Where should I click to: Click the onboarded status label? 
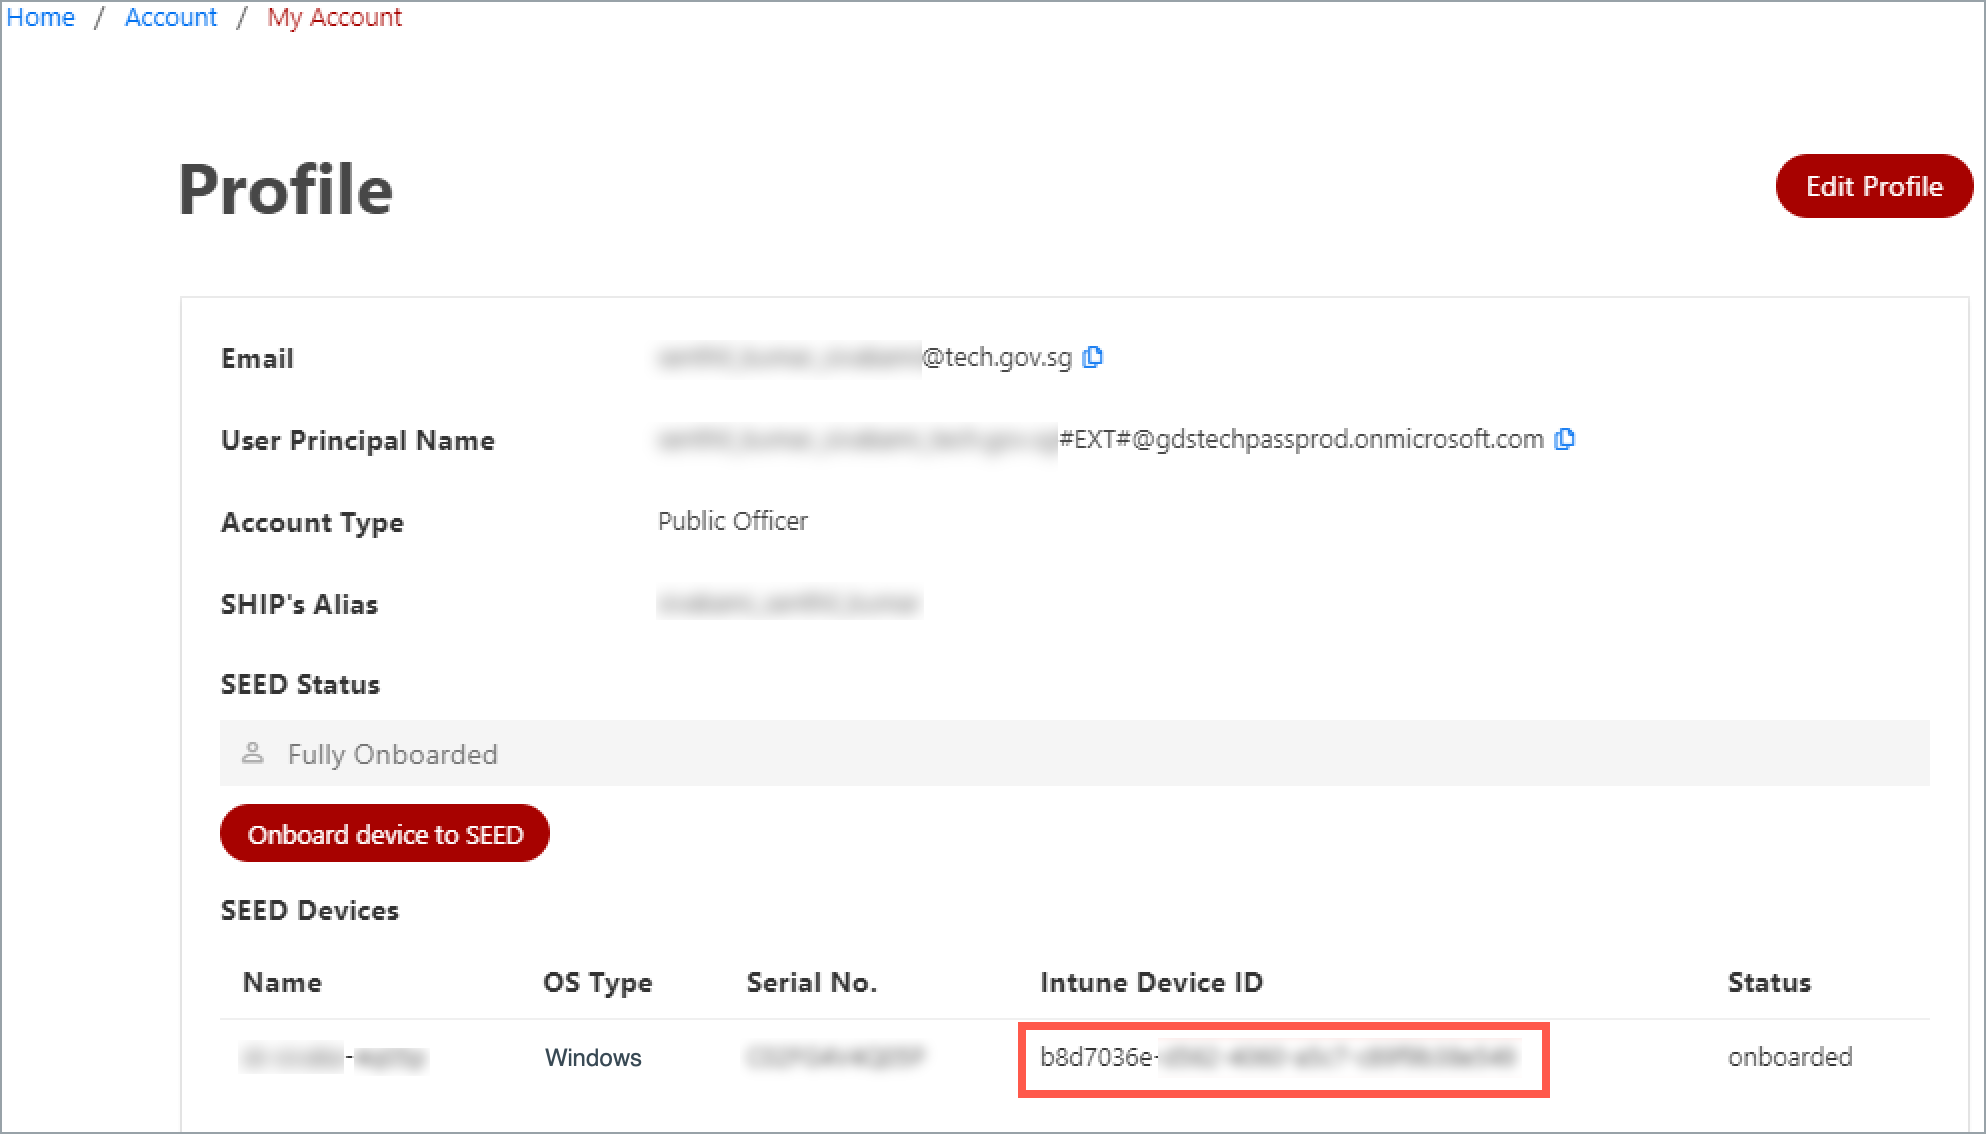[x=1789, y=1055]
